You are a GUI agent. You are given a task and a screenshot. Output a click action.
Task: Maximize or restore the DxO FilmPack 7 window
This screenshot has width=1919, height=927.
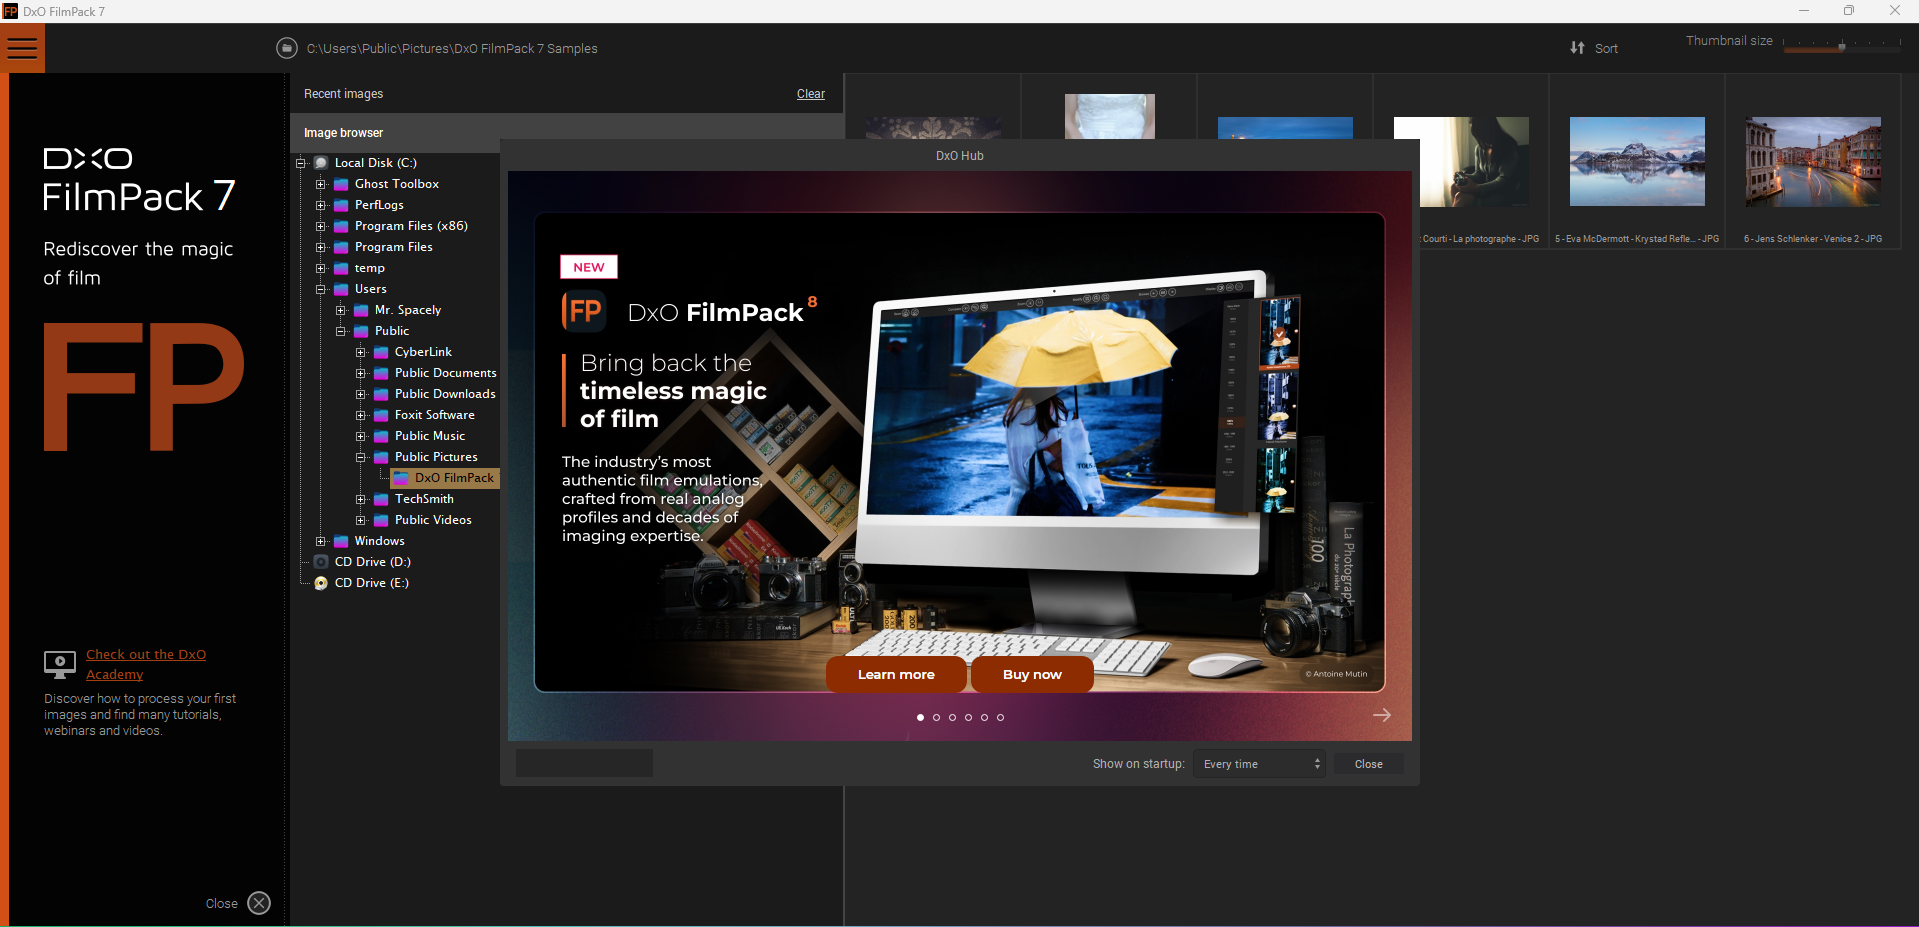coord(1849,11)
